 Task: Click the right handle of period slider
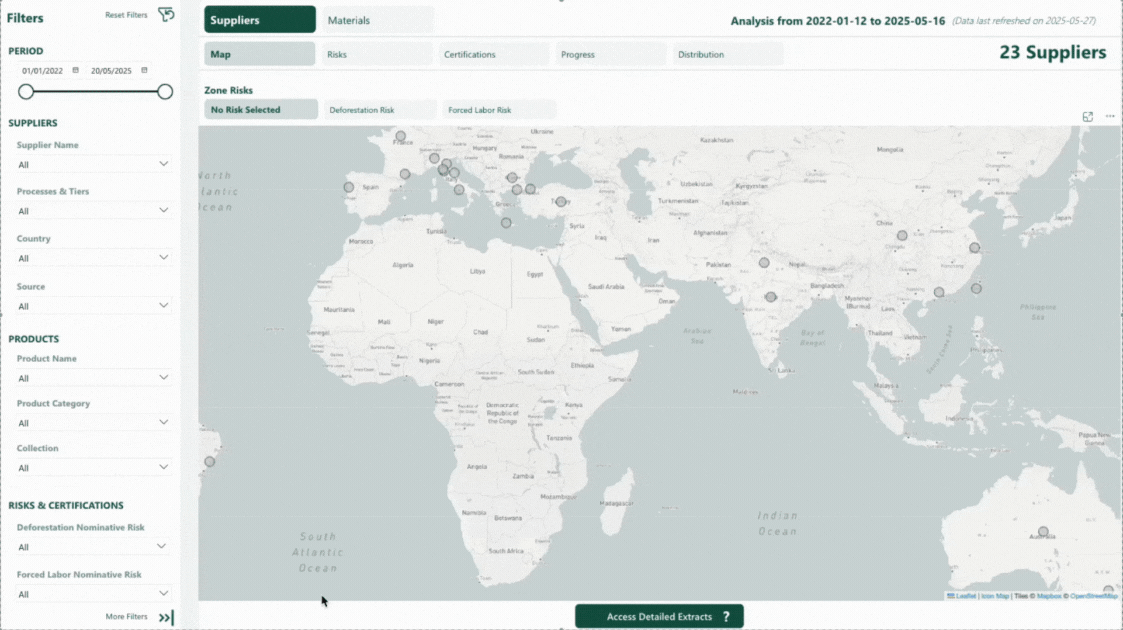pyautogui.click(x=165, y=92)
